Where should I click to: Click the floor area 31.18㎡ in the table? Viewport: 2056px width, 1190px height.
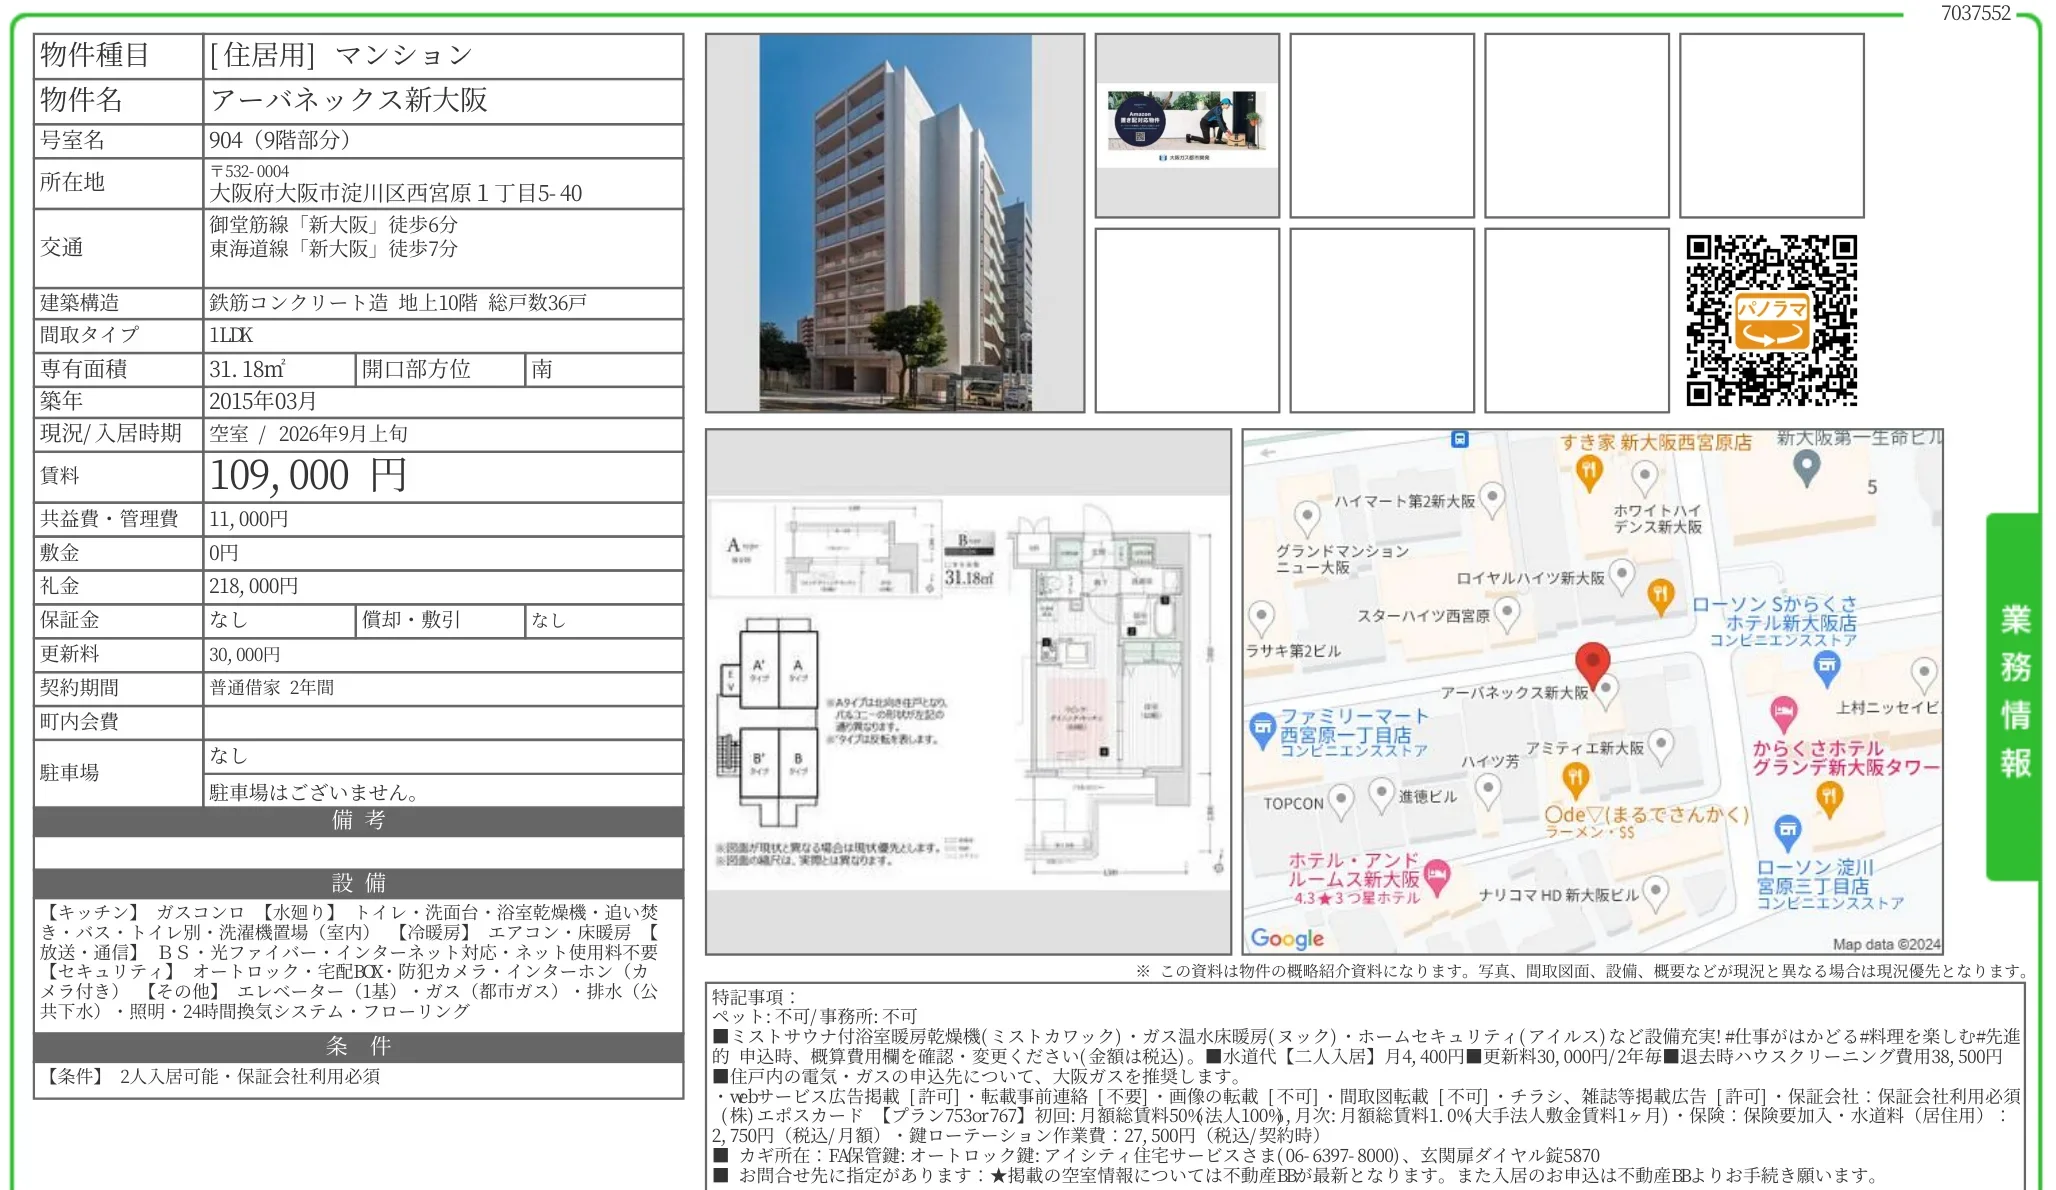(247, 369)
